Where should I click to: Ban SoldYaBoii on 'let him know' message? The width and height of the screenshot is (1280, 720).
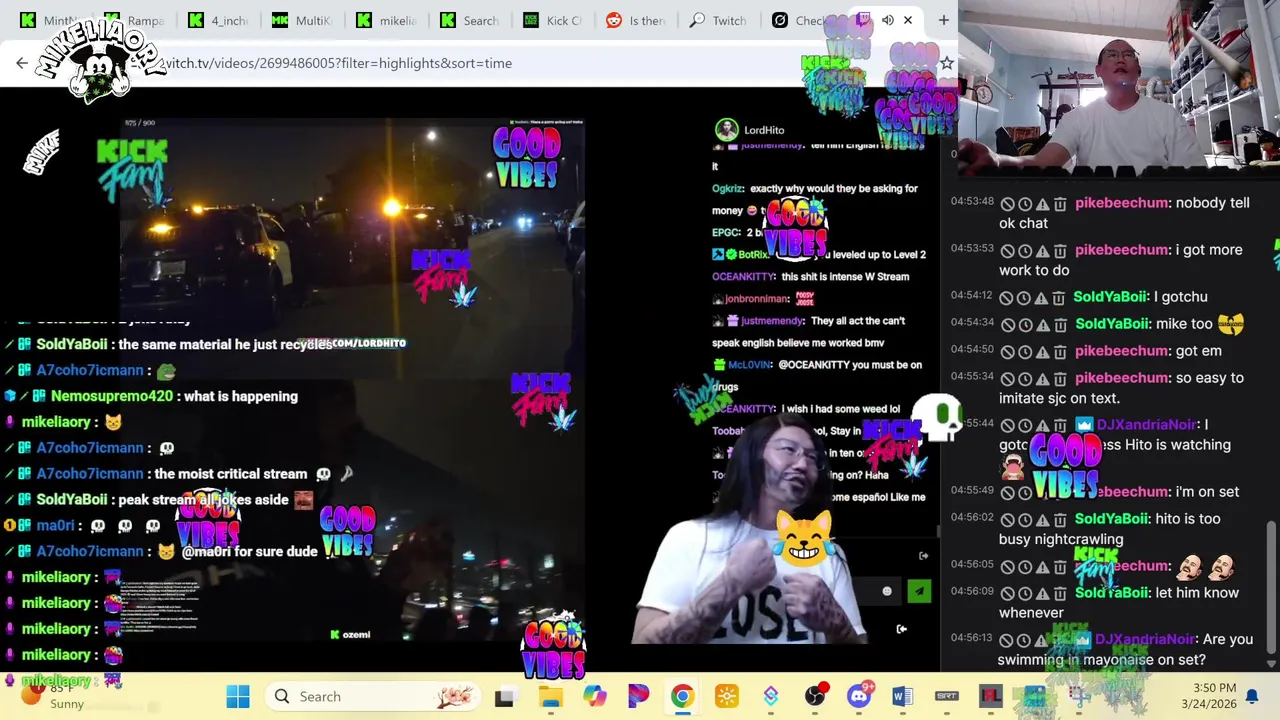click(1008, 593)
